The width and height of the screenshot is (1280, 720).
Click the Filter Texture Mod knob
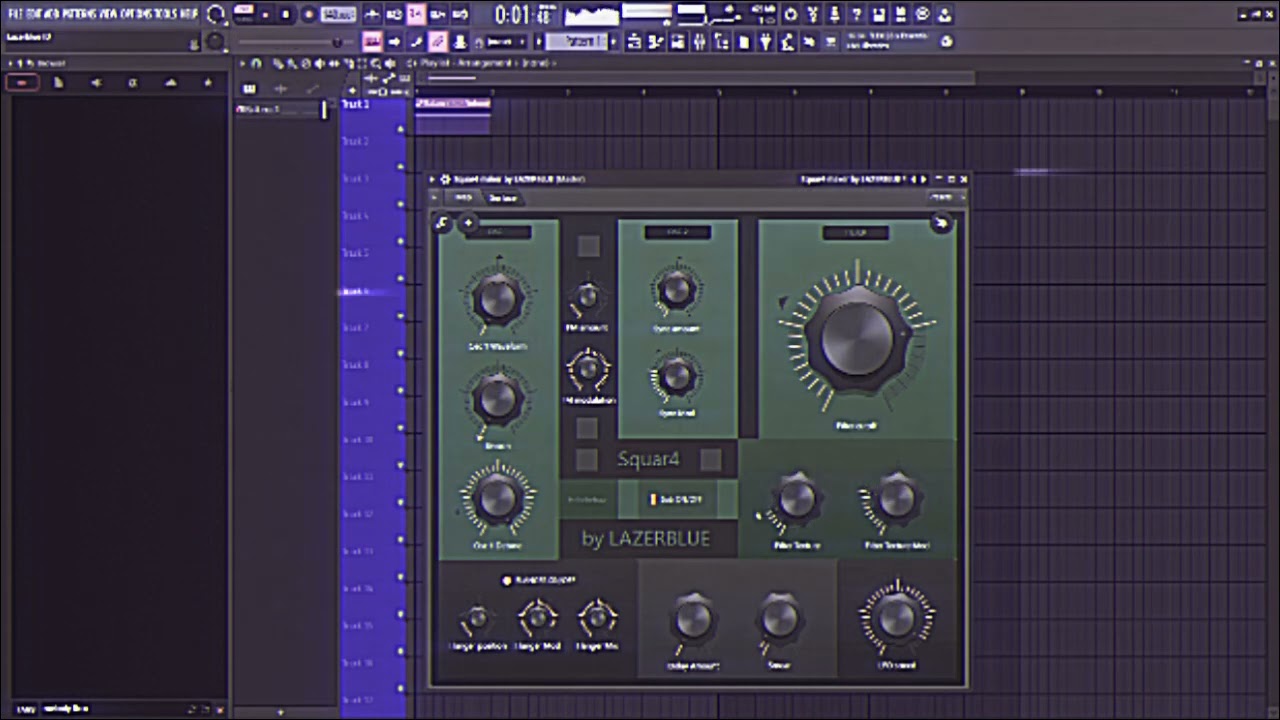coord(896,500)
